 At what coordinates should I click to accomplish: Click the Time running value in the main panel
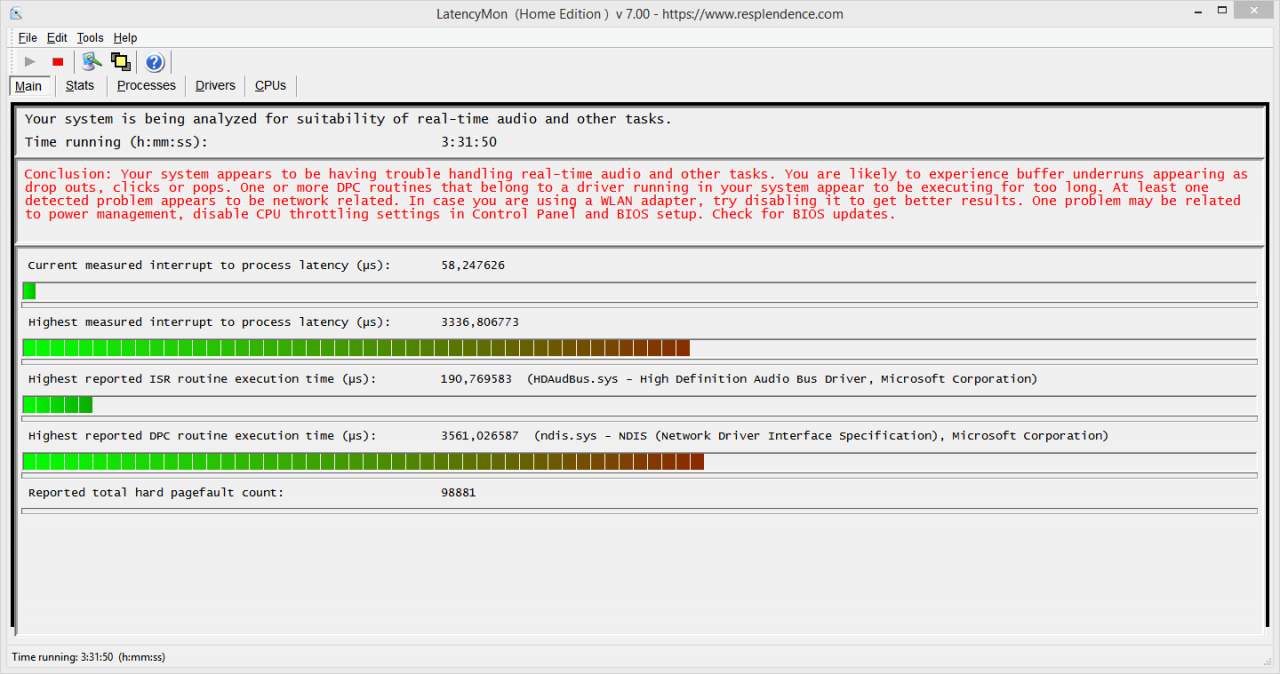469,142
